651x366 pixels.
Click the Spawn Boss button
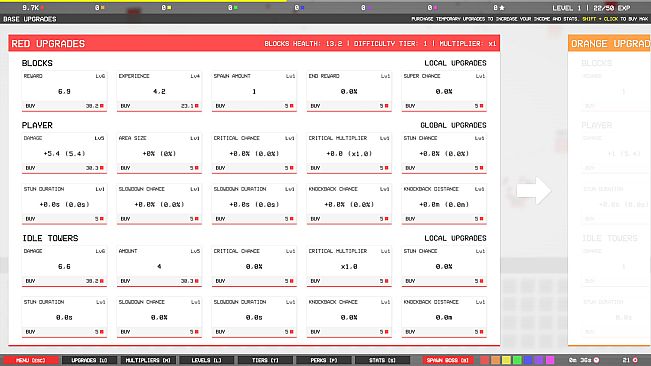tap(448, 360)
